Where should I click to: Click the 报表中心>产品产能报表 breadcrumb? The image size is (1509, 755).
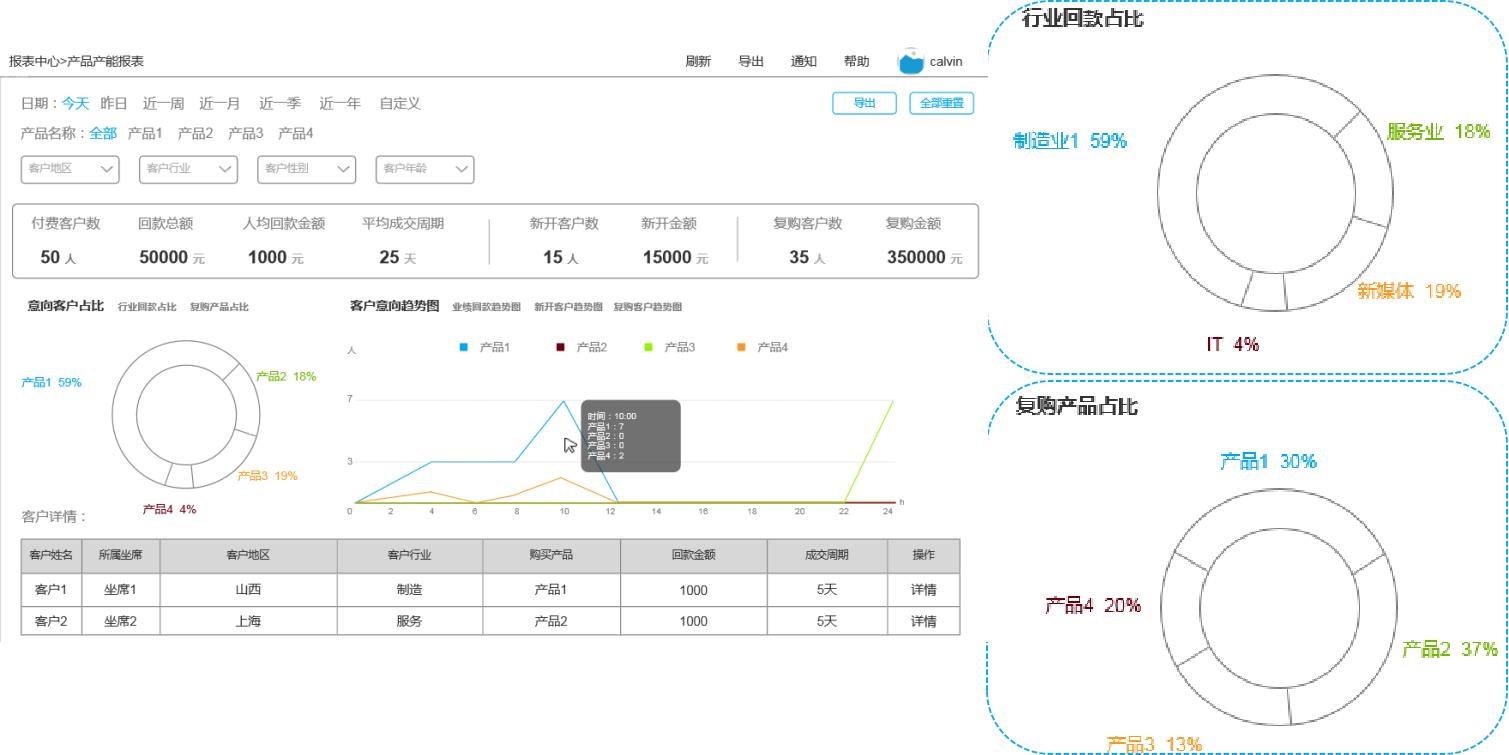click(x=77, y=62)
